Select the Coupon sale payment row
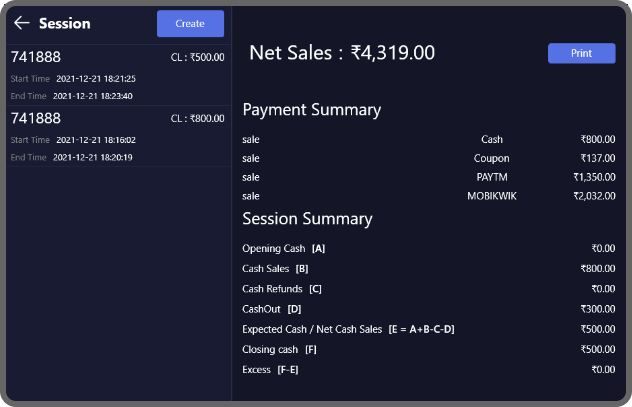 tap(428, 158)
